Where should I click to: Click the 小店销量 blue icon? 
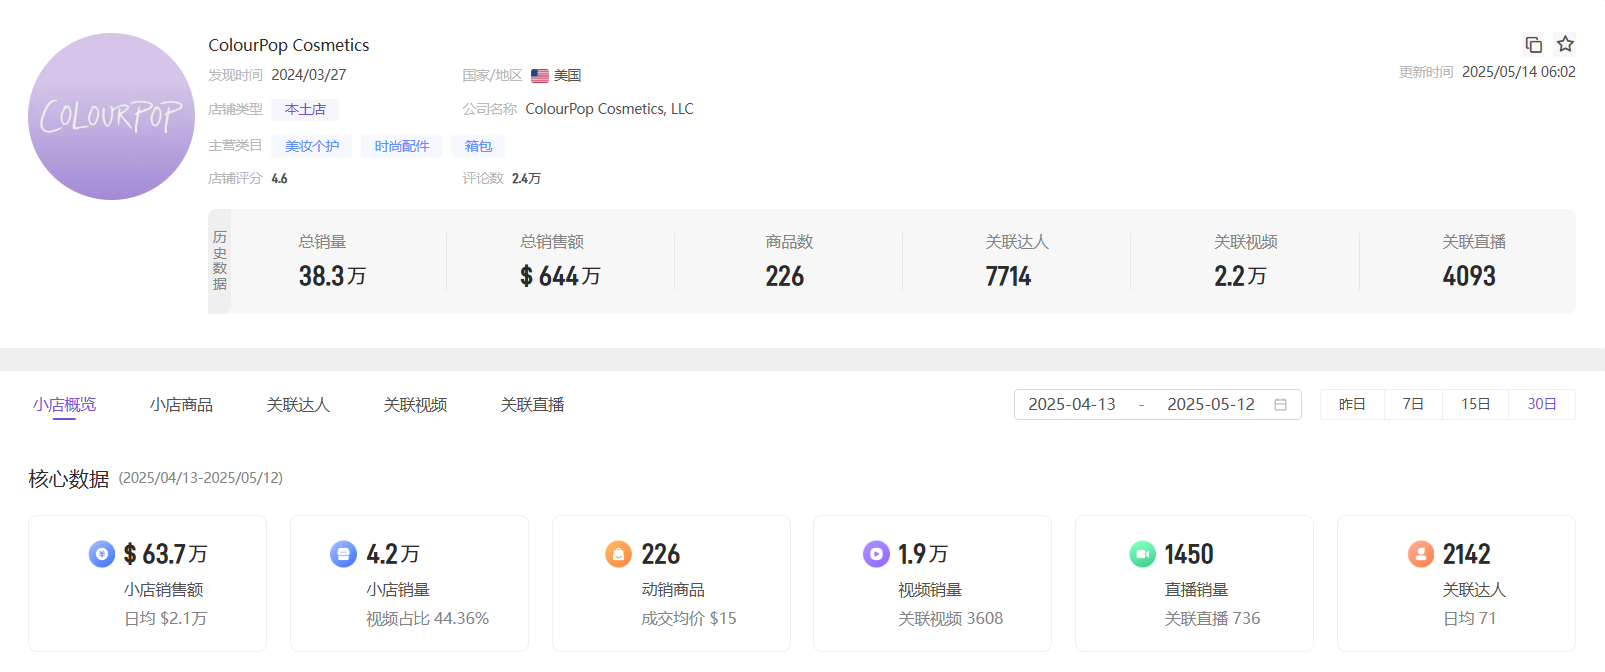[x=343, y=553]
